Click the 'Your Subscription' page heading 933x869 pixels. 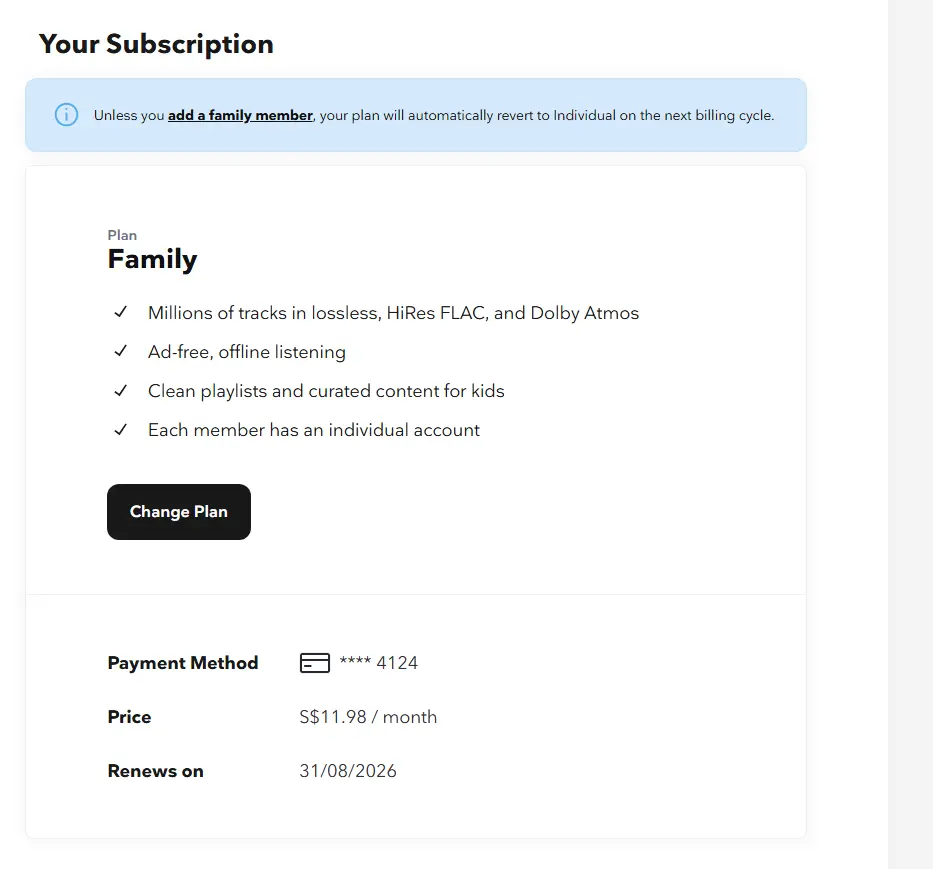point(156,44)
